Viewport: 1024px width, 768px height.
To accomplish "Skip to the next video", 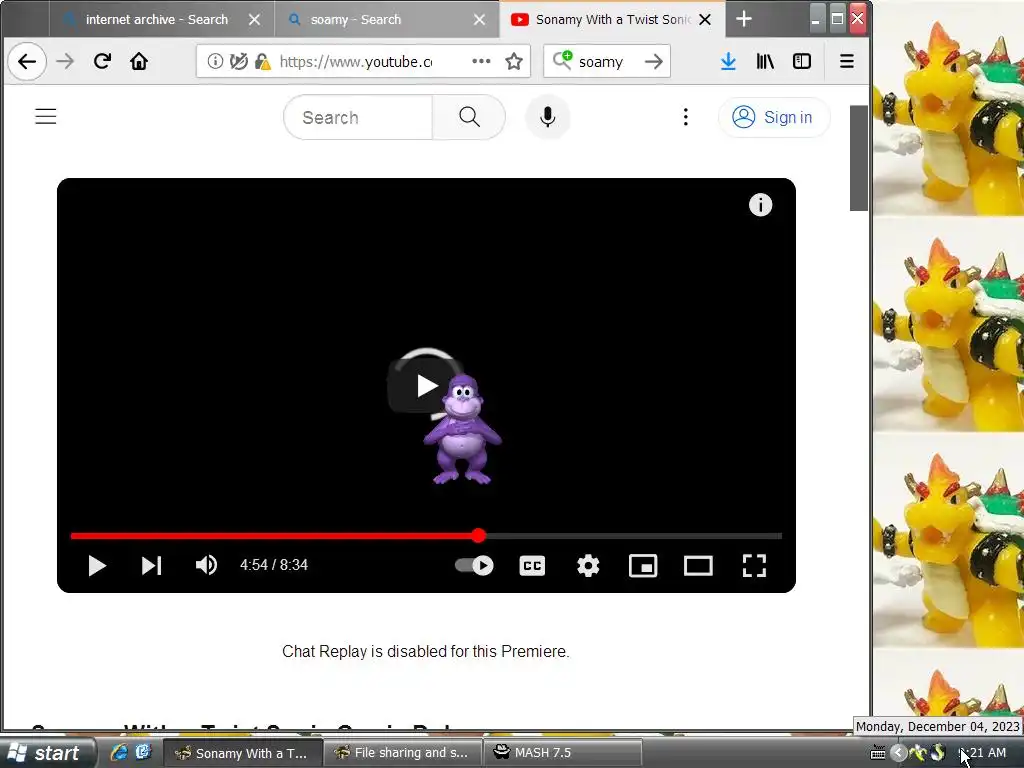I will [152, 566].
